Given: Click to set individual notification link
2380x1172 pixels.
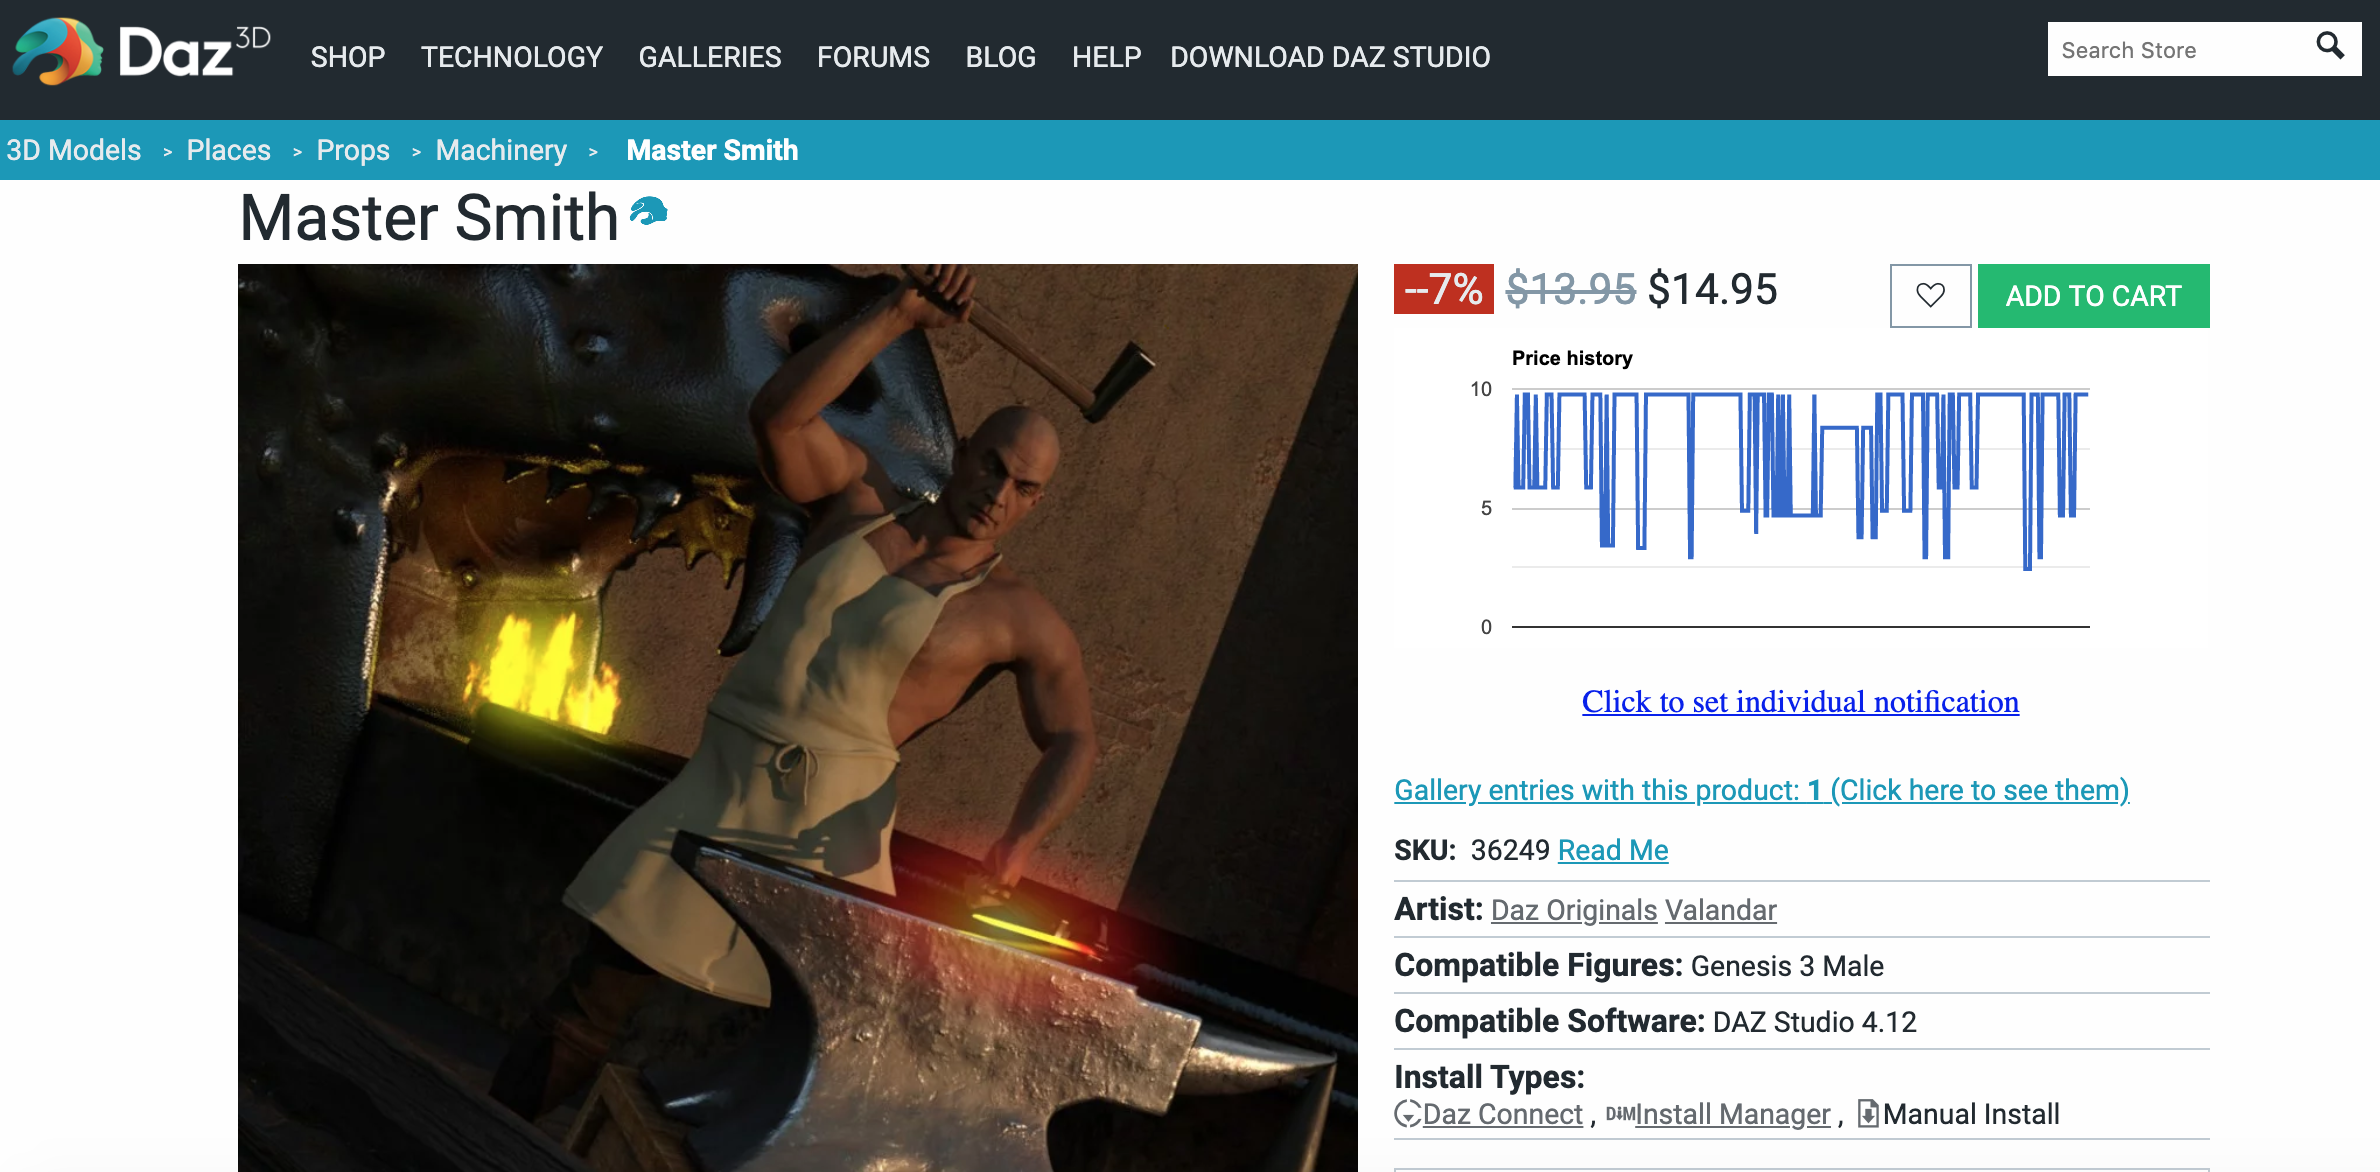Looking at the screenshot, I should [x=1799, y=701].
